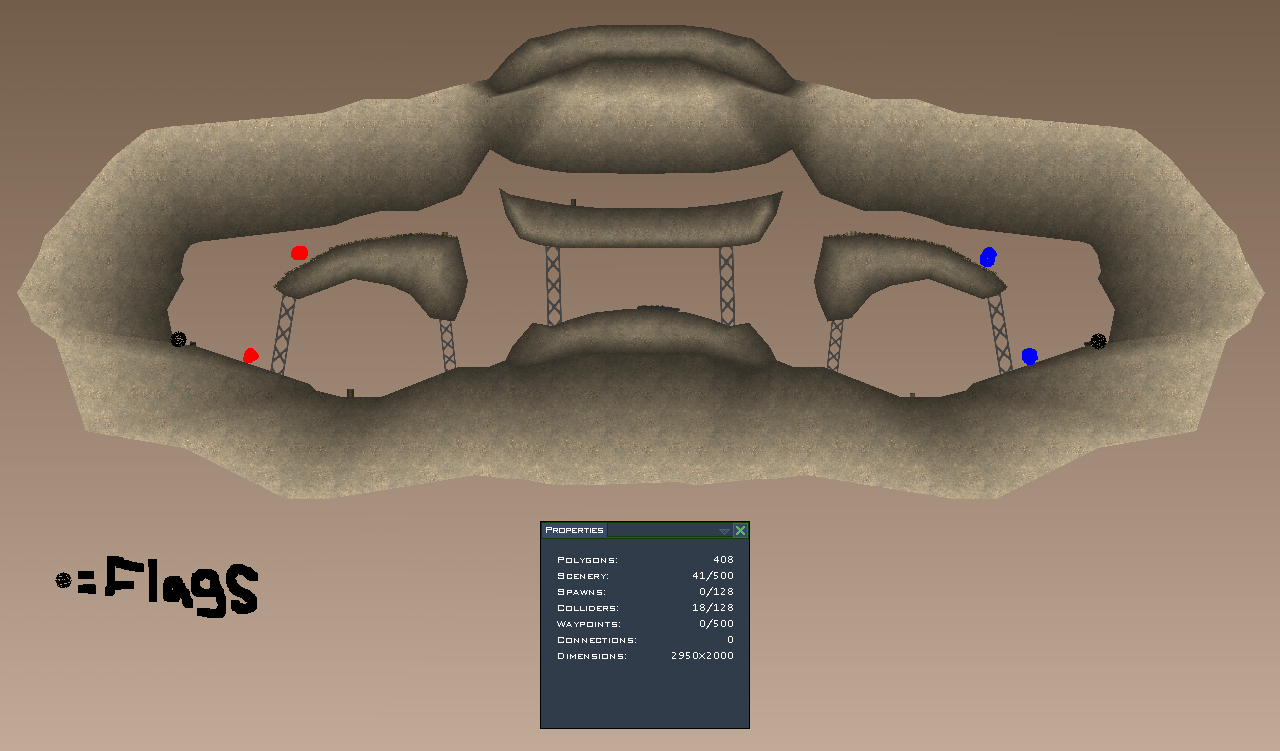Click the Properties panel title tab
Screen dimensions: 1280x751
[574, 530]
